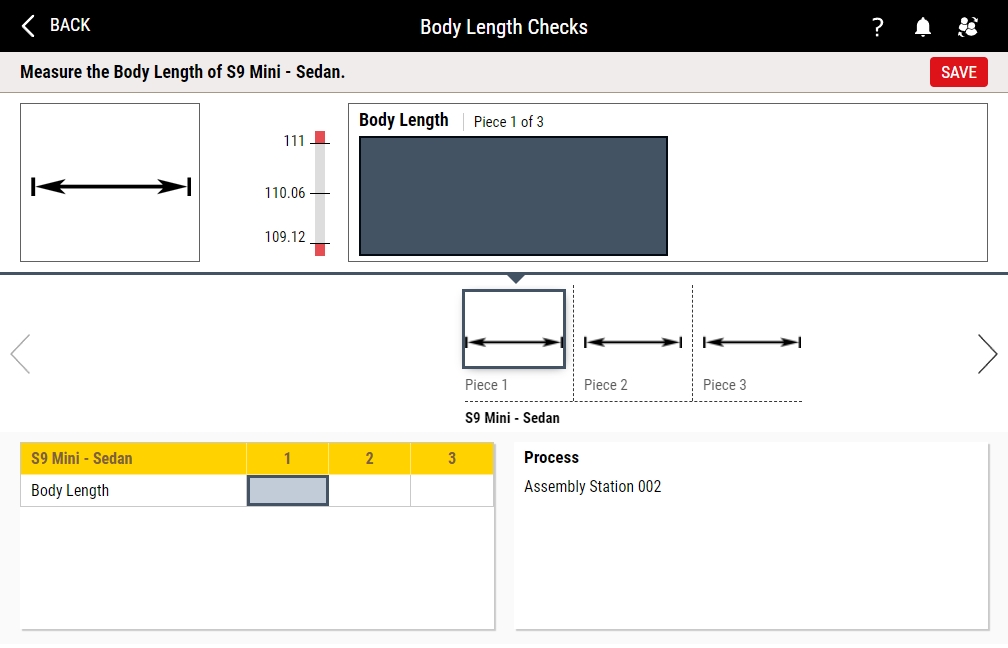This screenshot has width=1008, height=648.
Task: Click the Body Length value entry field
Action: (x=513, y=196)
